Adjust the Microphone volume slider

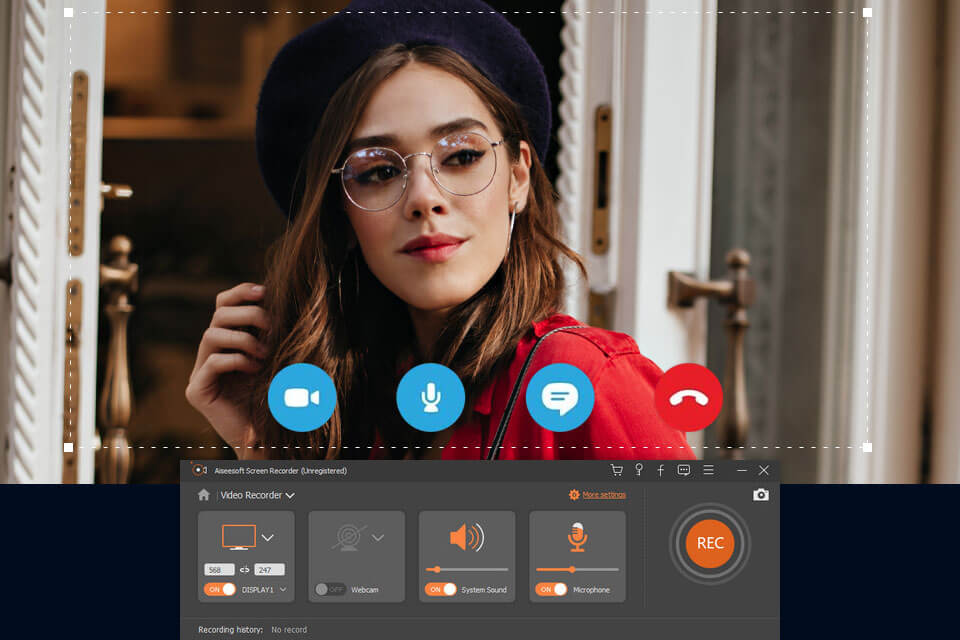pos(577,570)
